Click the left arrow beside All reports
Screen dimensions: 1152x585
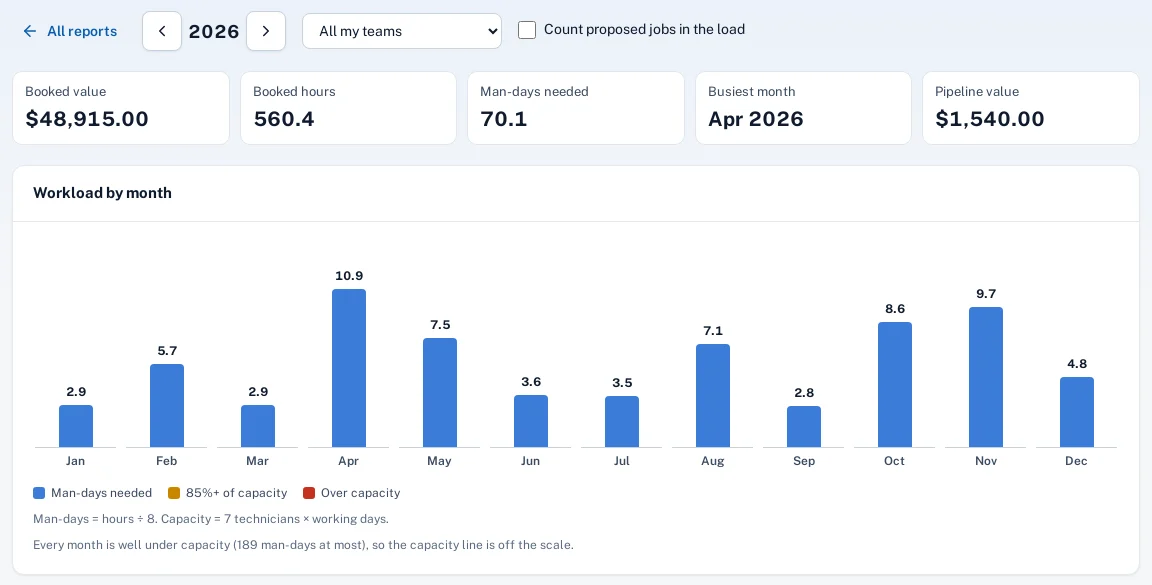coord(29,31)
